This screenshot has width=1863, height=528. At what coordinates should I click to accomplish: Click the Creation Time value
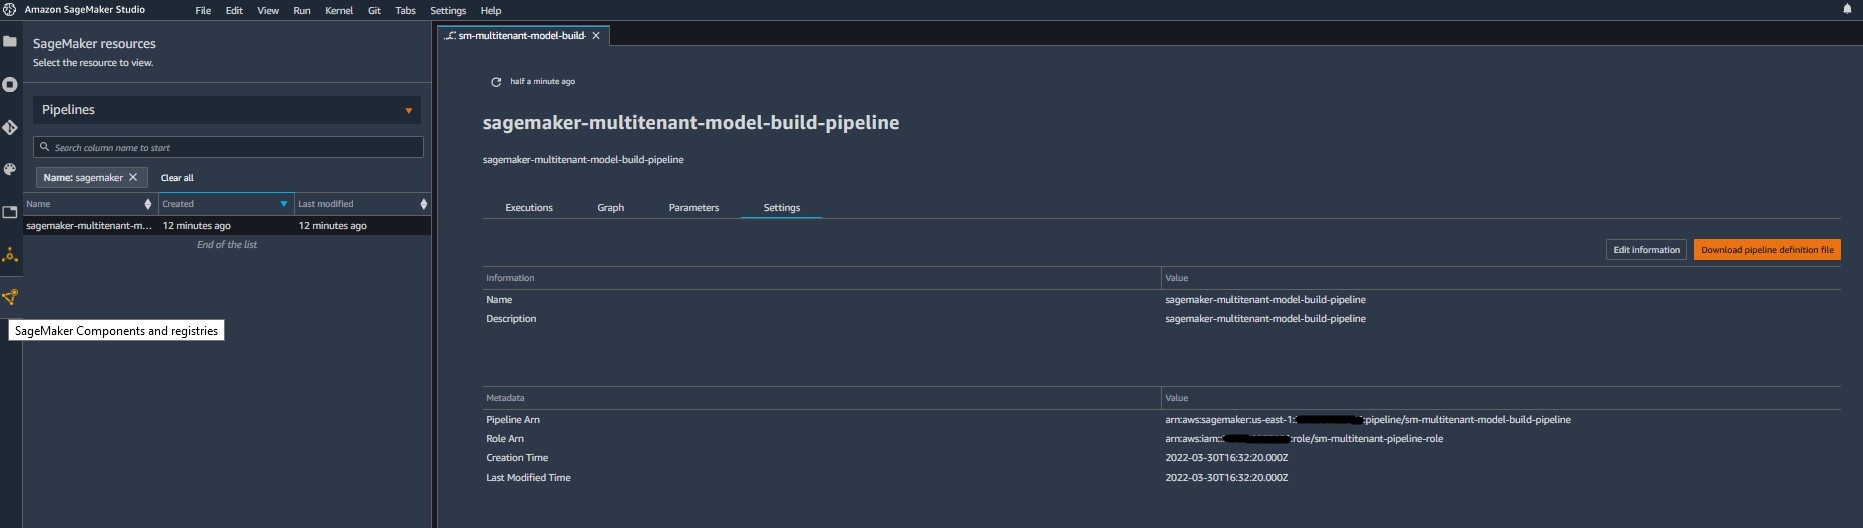(1226, 458)
